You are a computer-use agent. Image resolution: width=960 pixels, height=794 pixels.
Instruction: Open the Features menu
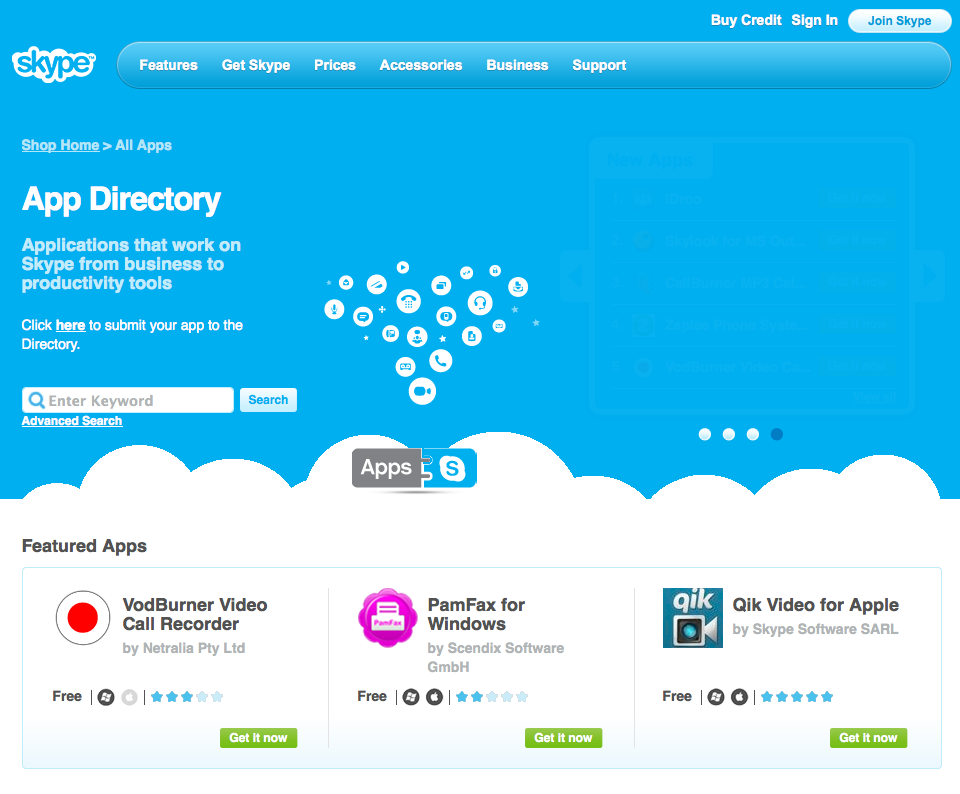(x=168, y=65)
